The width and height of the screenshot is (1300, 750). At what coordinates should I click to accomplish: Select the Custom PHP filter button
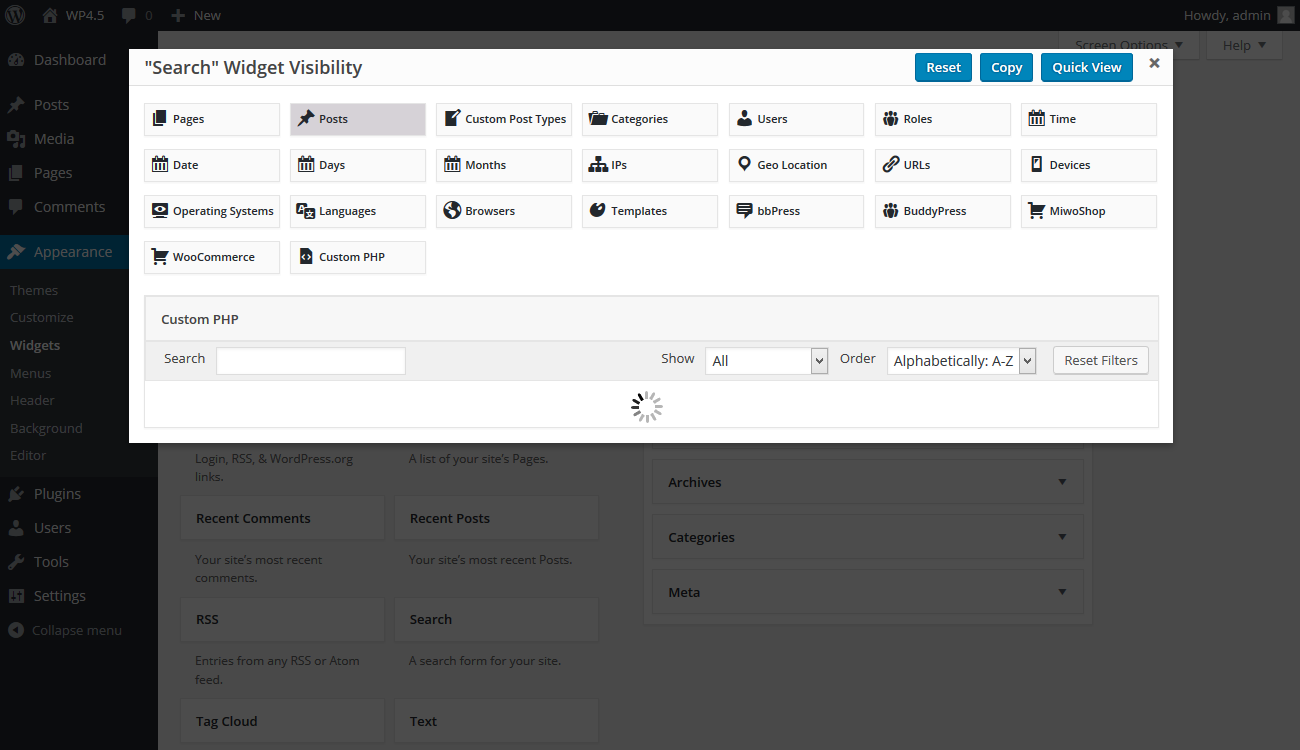(x=358, y=257)
